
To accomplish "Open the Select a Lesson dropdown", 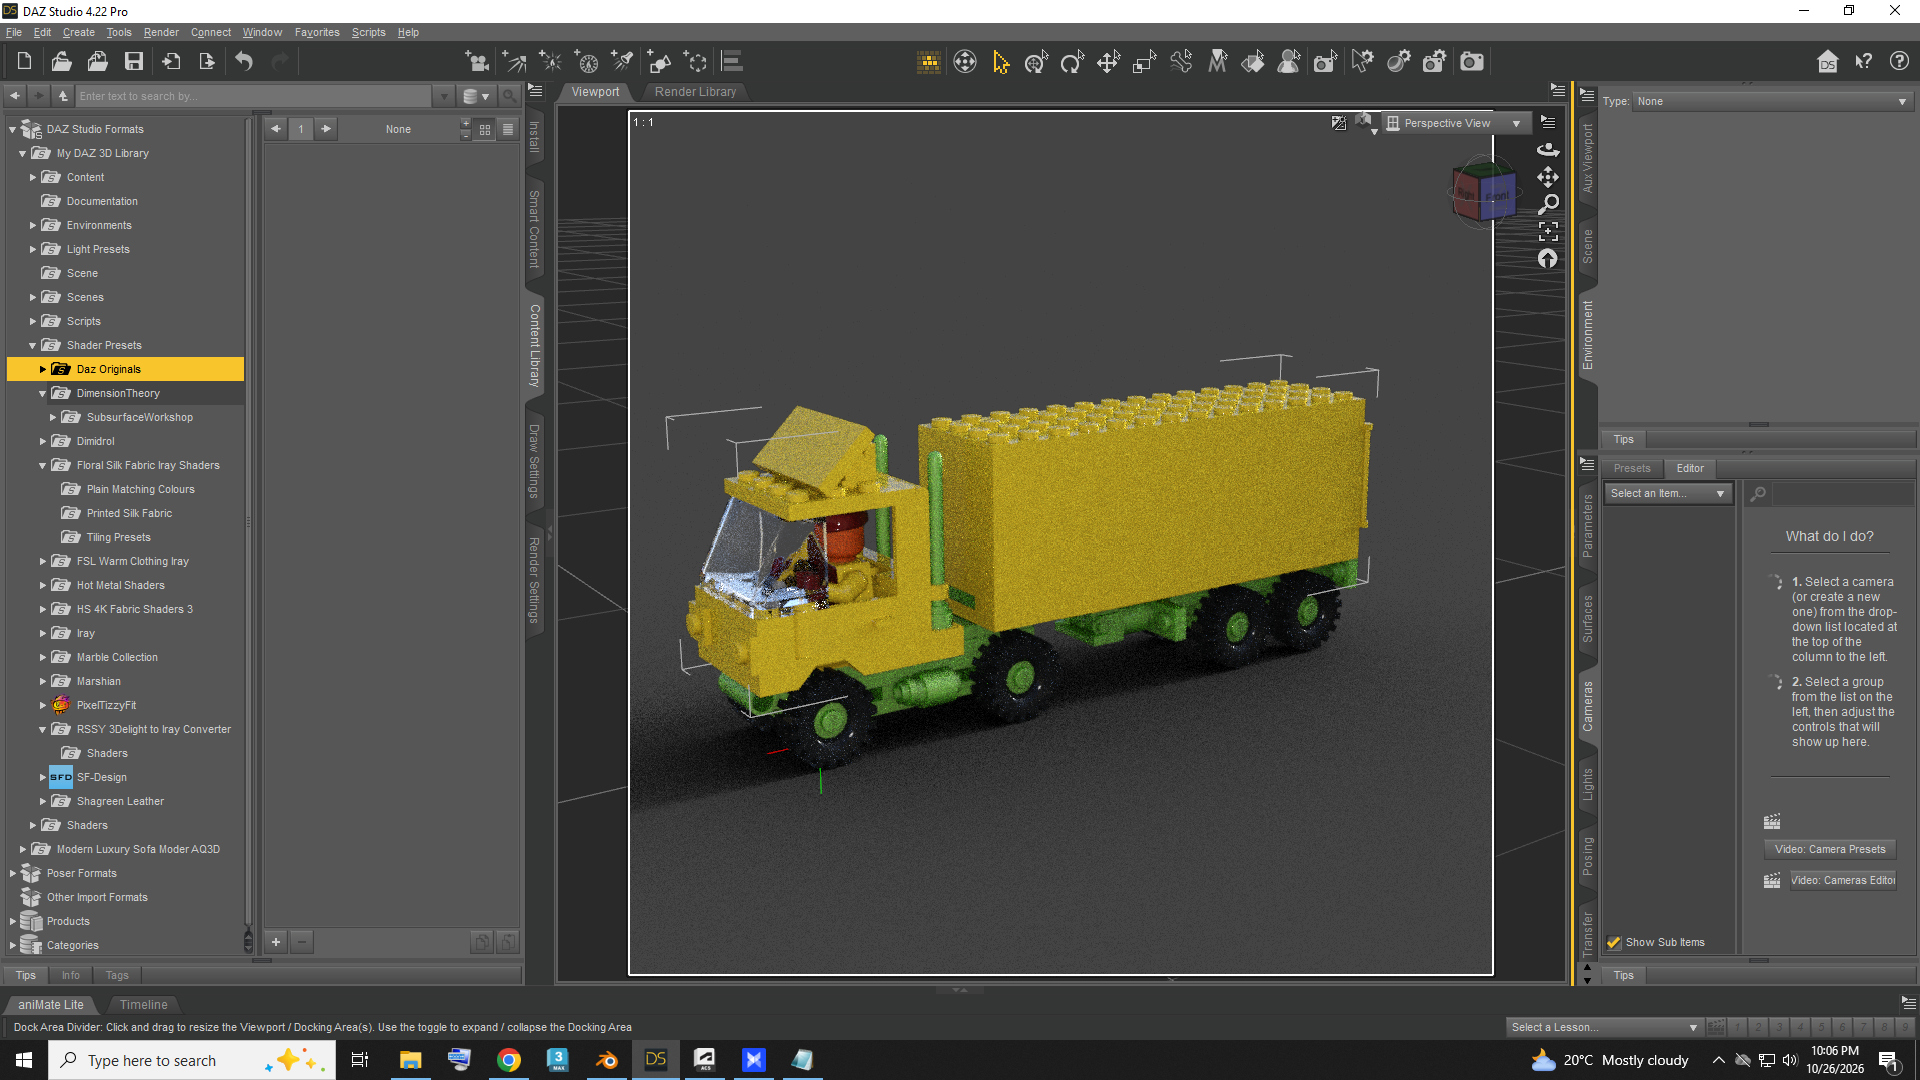I will pos(1604,1027).
